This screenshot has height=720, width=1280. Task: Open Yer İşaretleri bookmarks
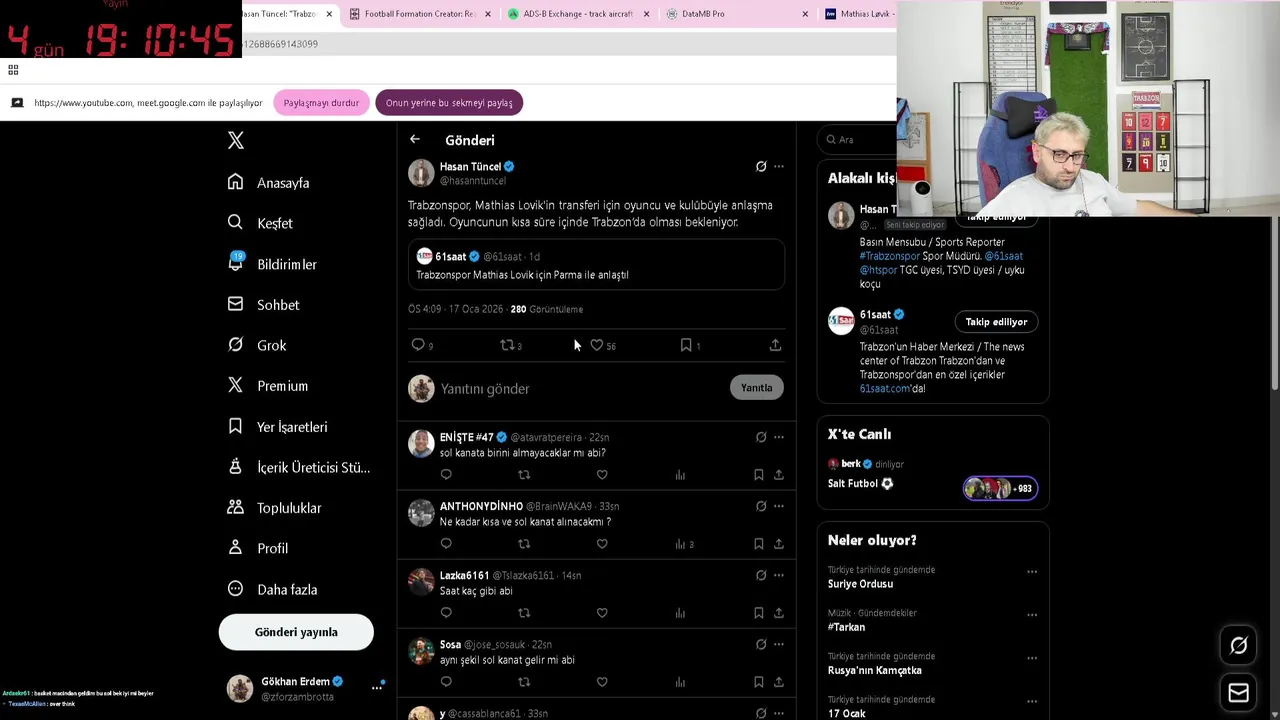click(277, 427)
